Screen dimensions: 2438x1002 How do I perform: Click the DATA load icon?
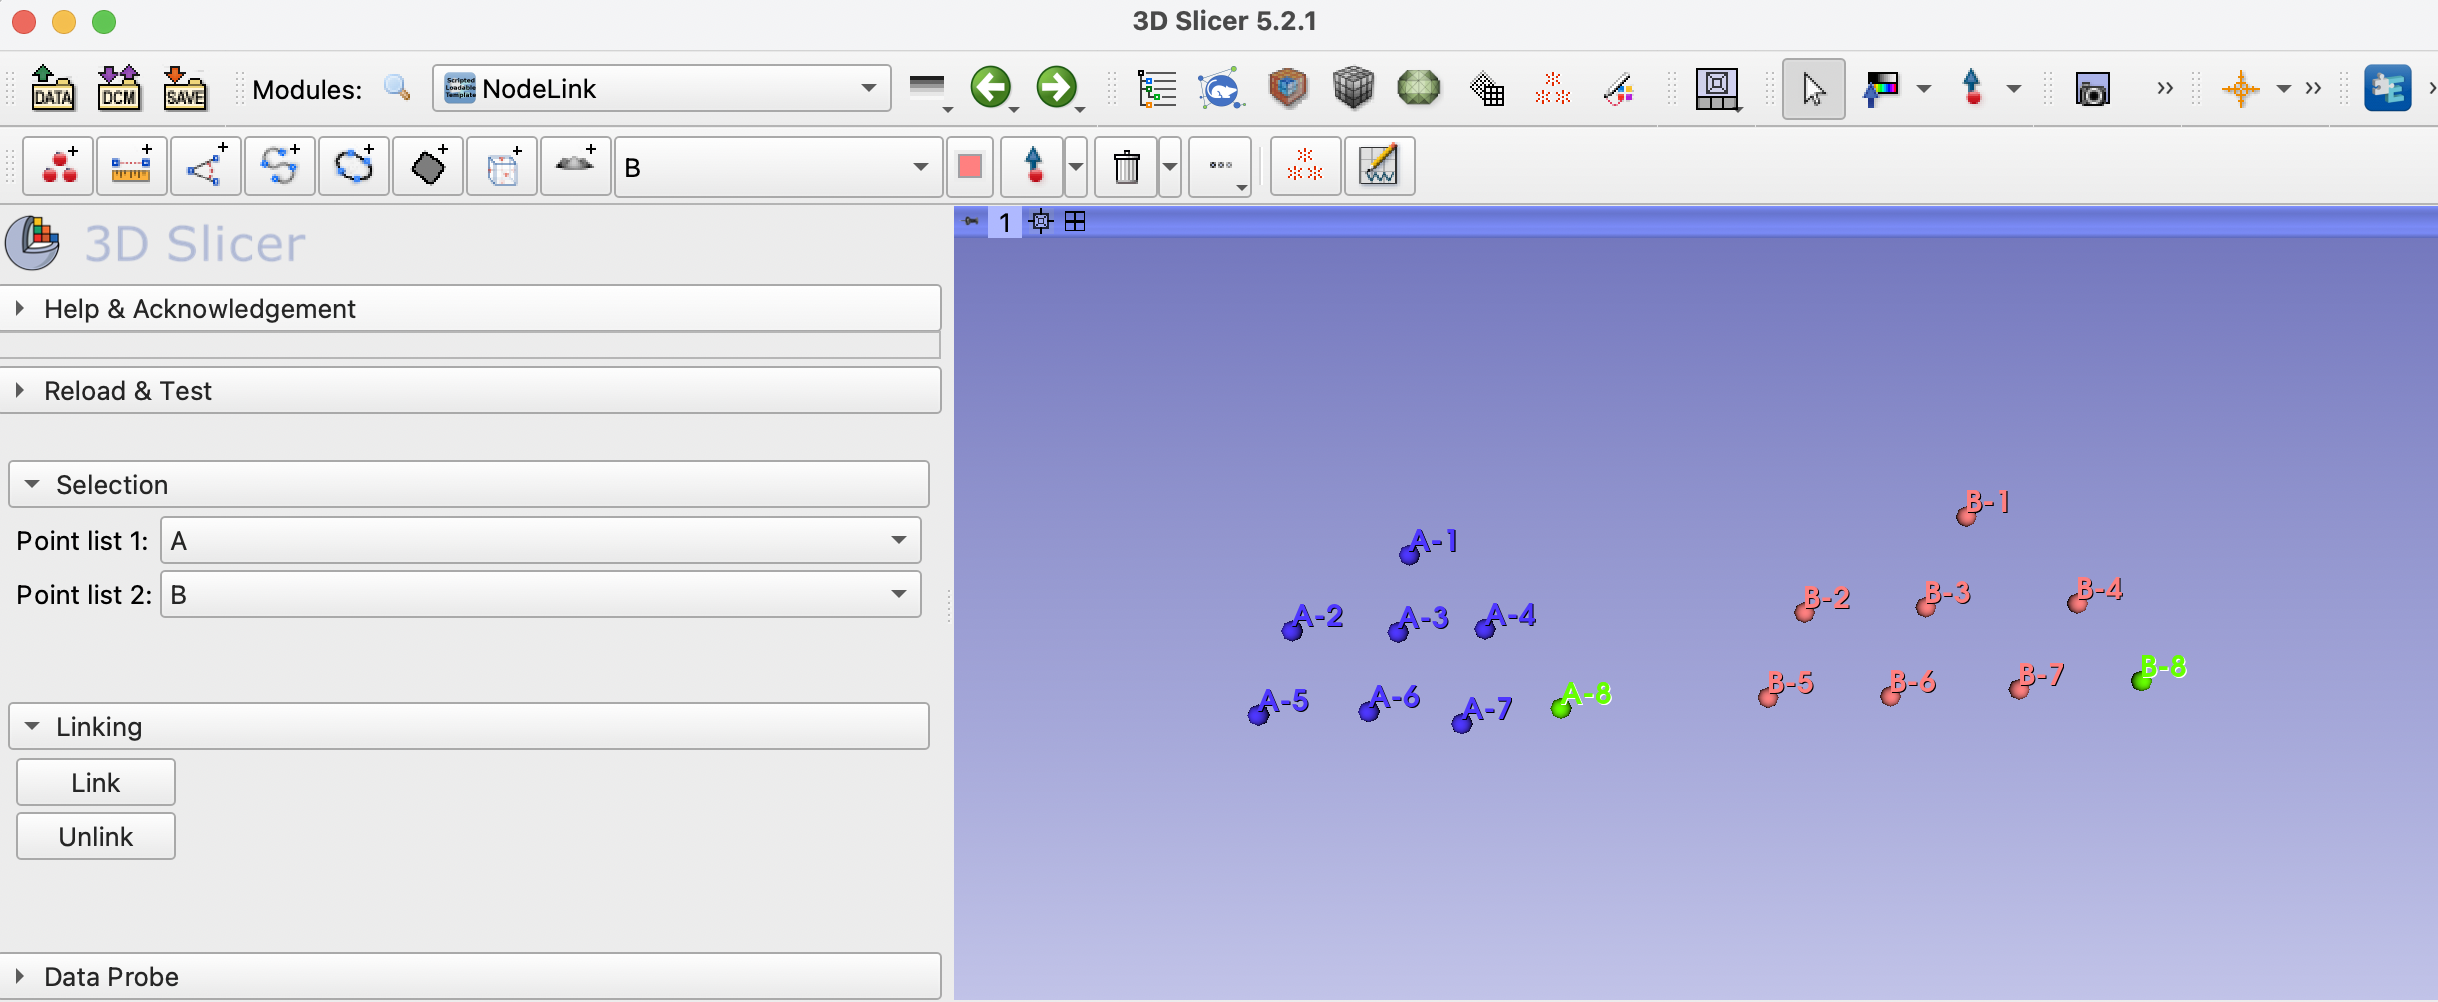coord(52,88)
